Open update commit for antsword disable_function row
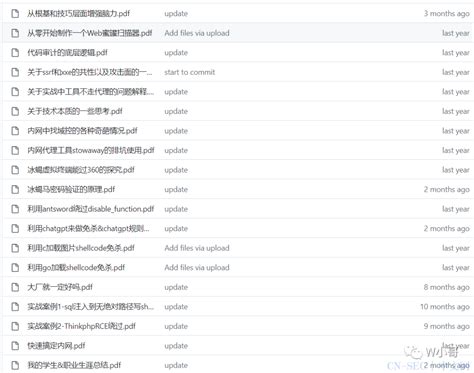This screenshot has width=474, height=373. coord(176,209)
